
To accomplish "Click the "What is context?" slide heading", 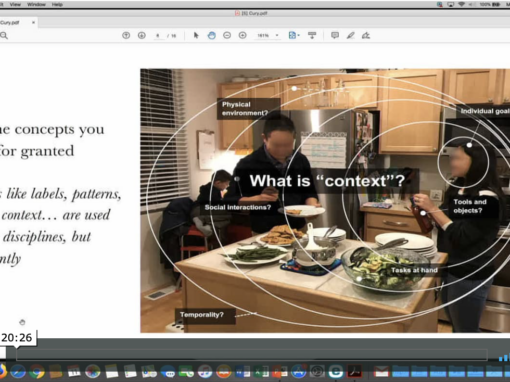I will [327, 181].
